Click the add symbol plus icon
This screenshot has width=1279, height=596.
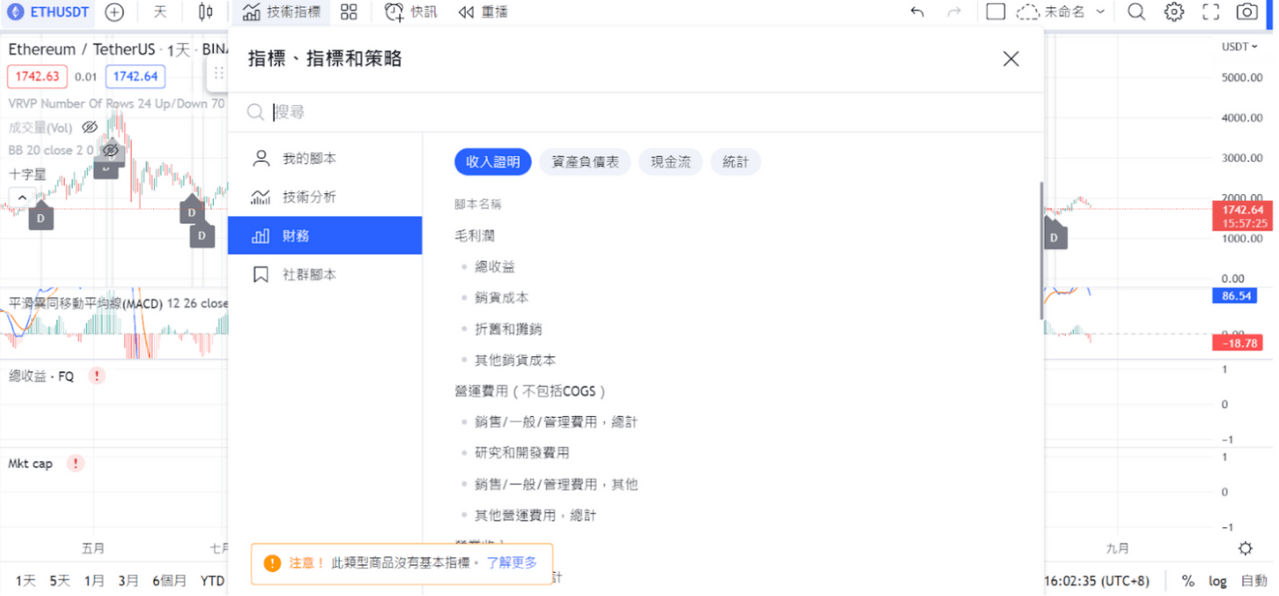coord(115,12)
